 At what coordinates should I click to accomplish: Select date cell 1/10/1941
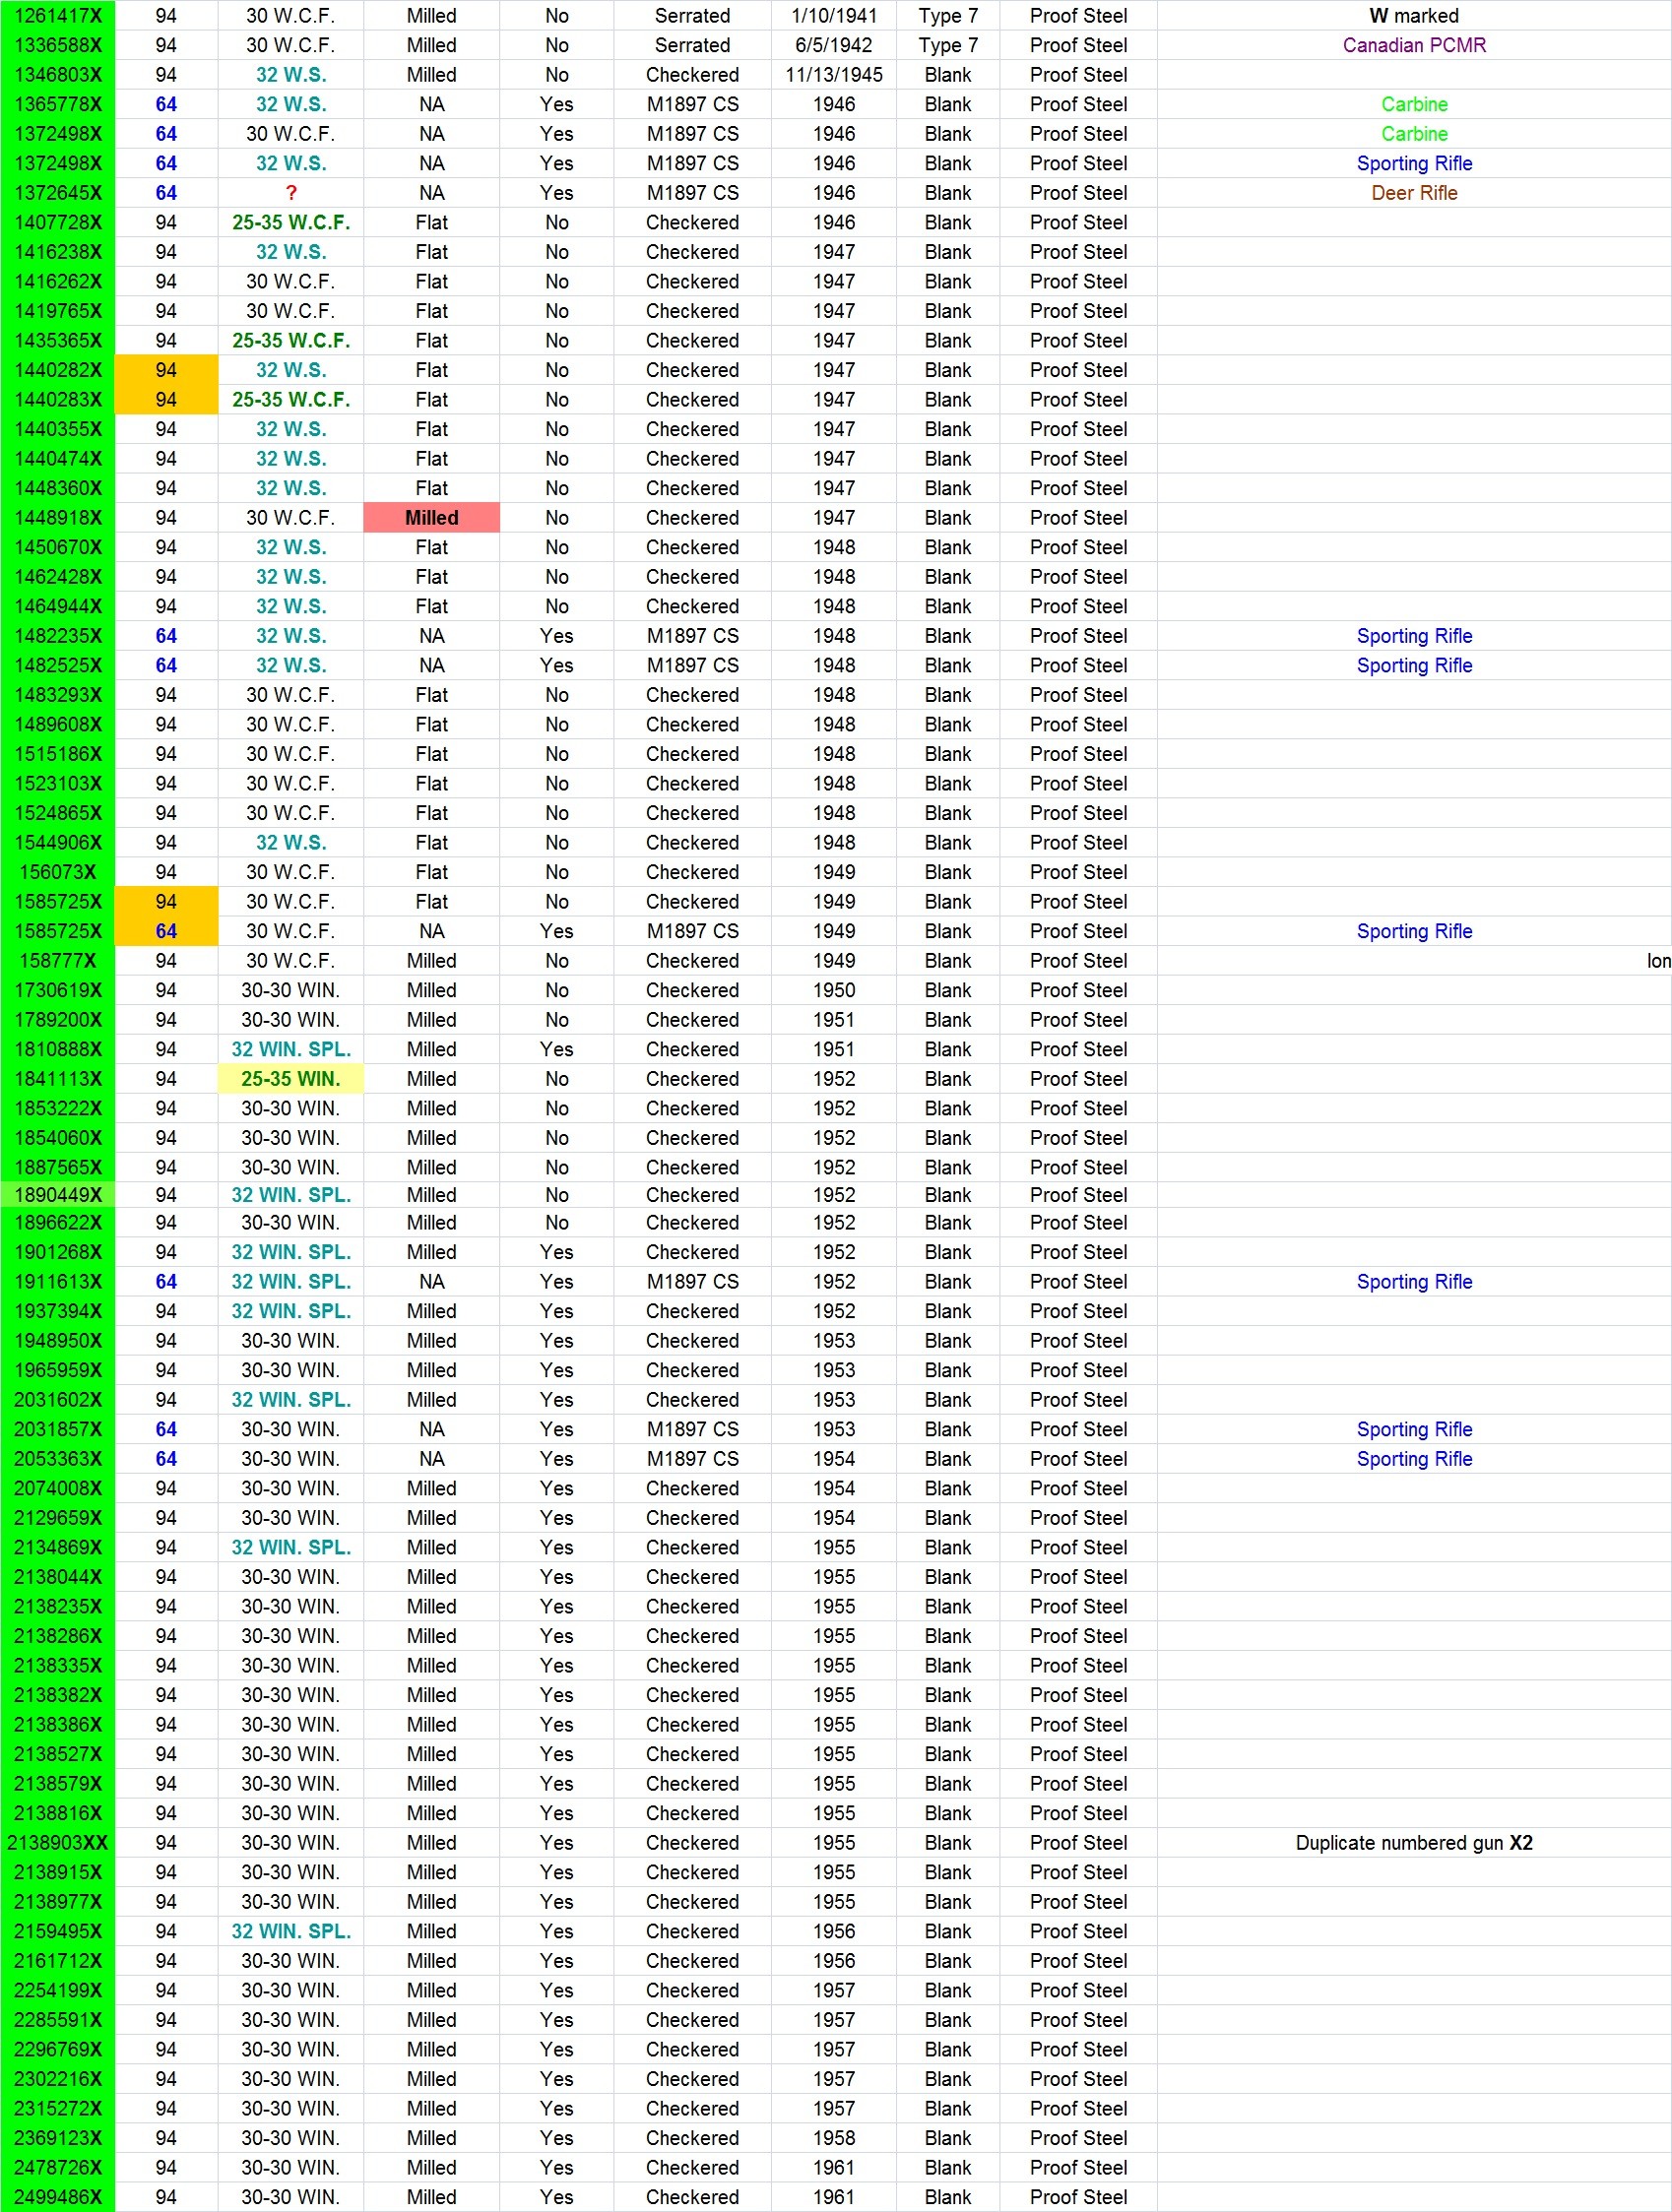834,16
